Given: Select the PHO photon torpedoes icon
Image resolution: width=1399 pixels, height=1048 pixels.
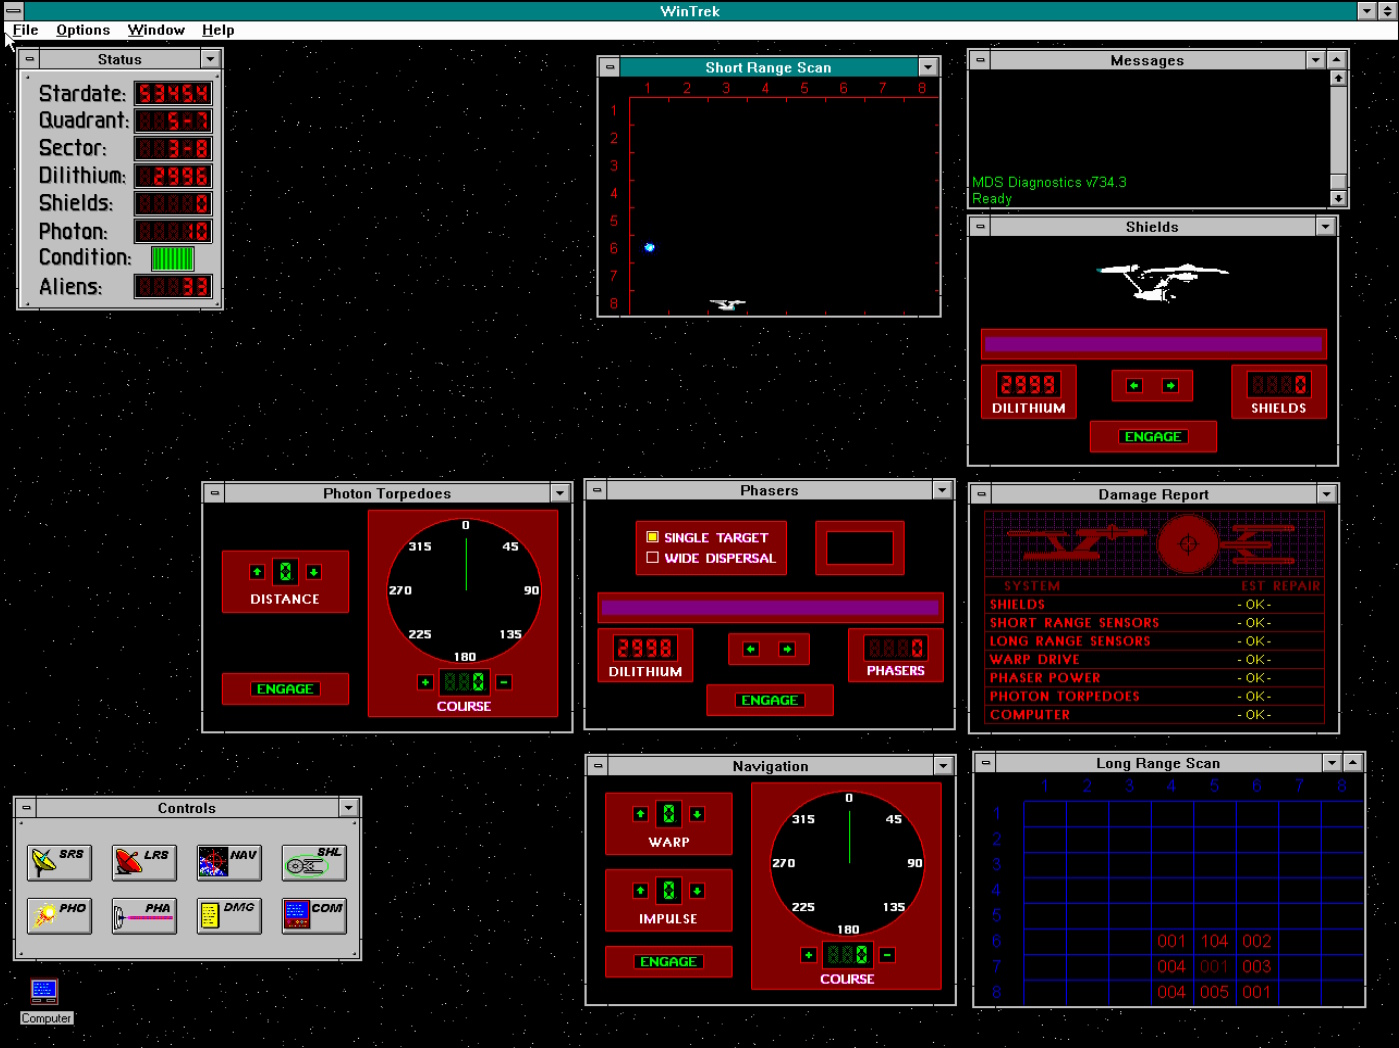Looking at the screenshot, I should 60,915.
